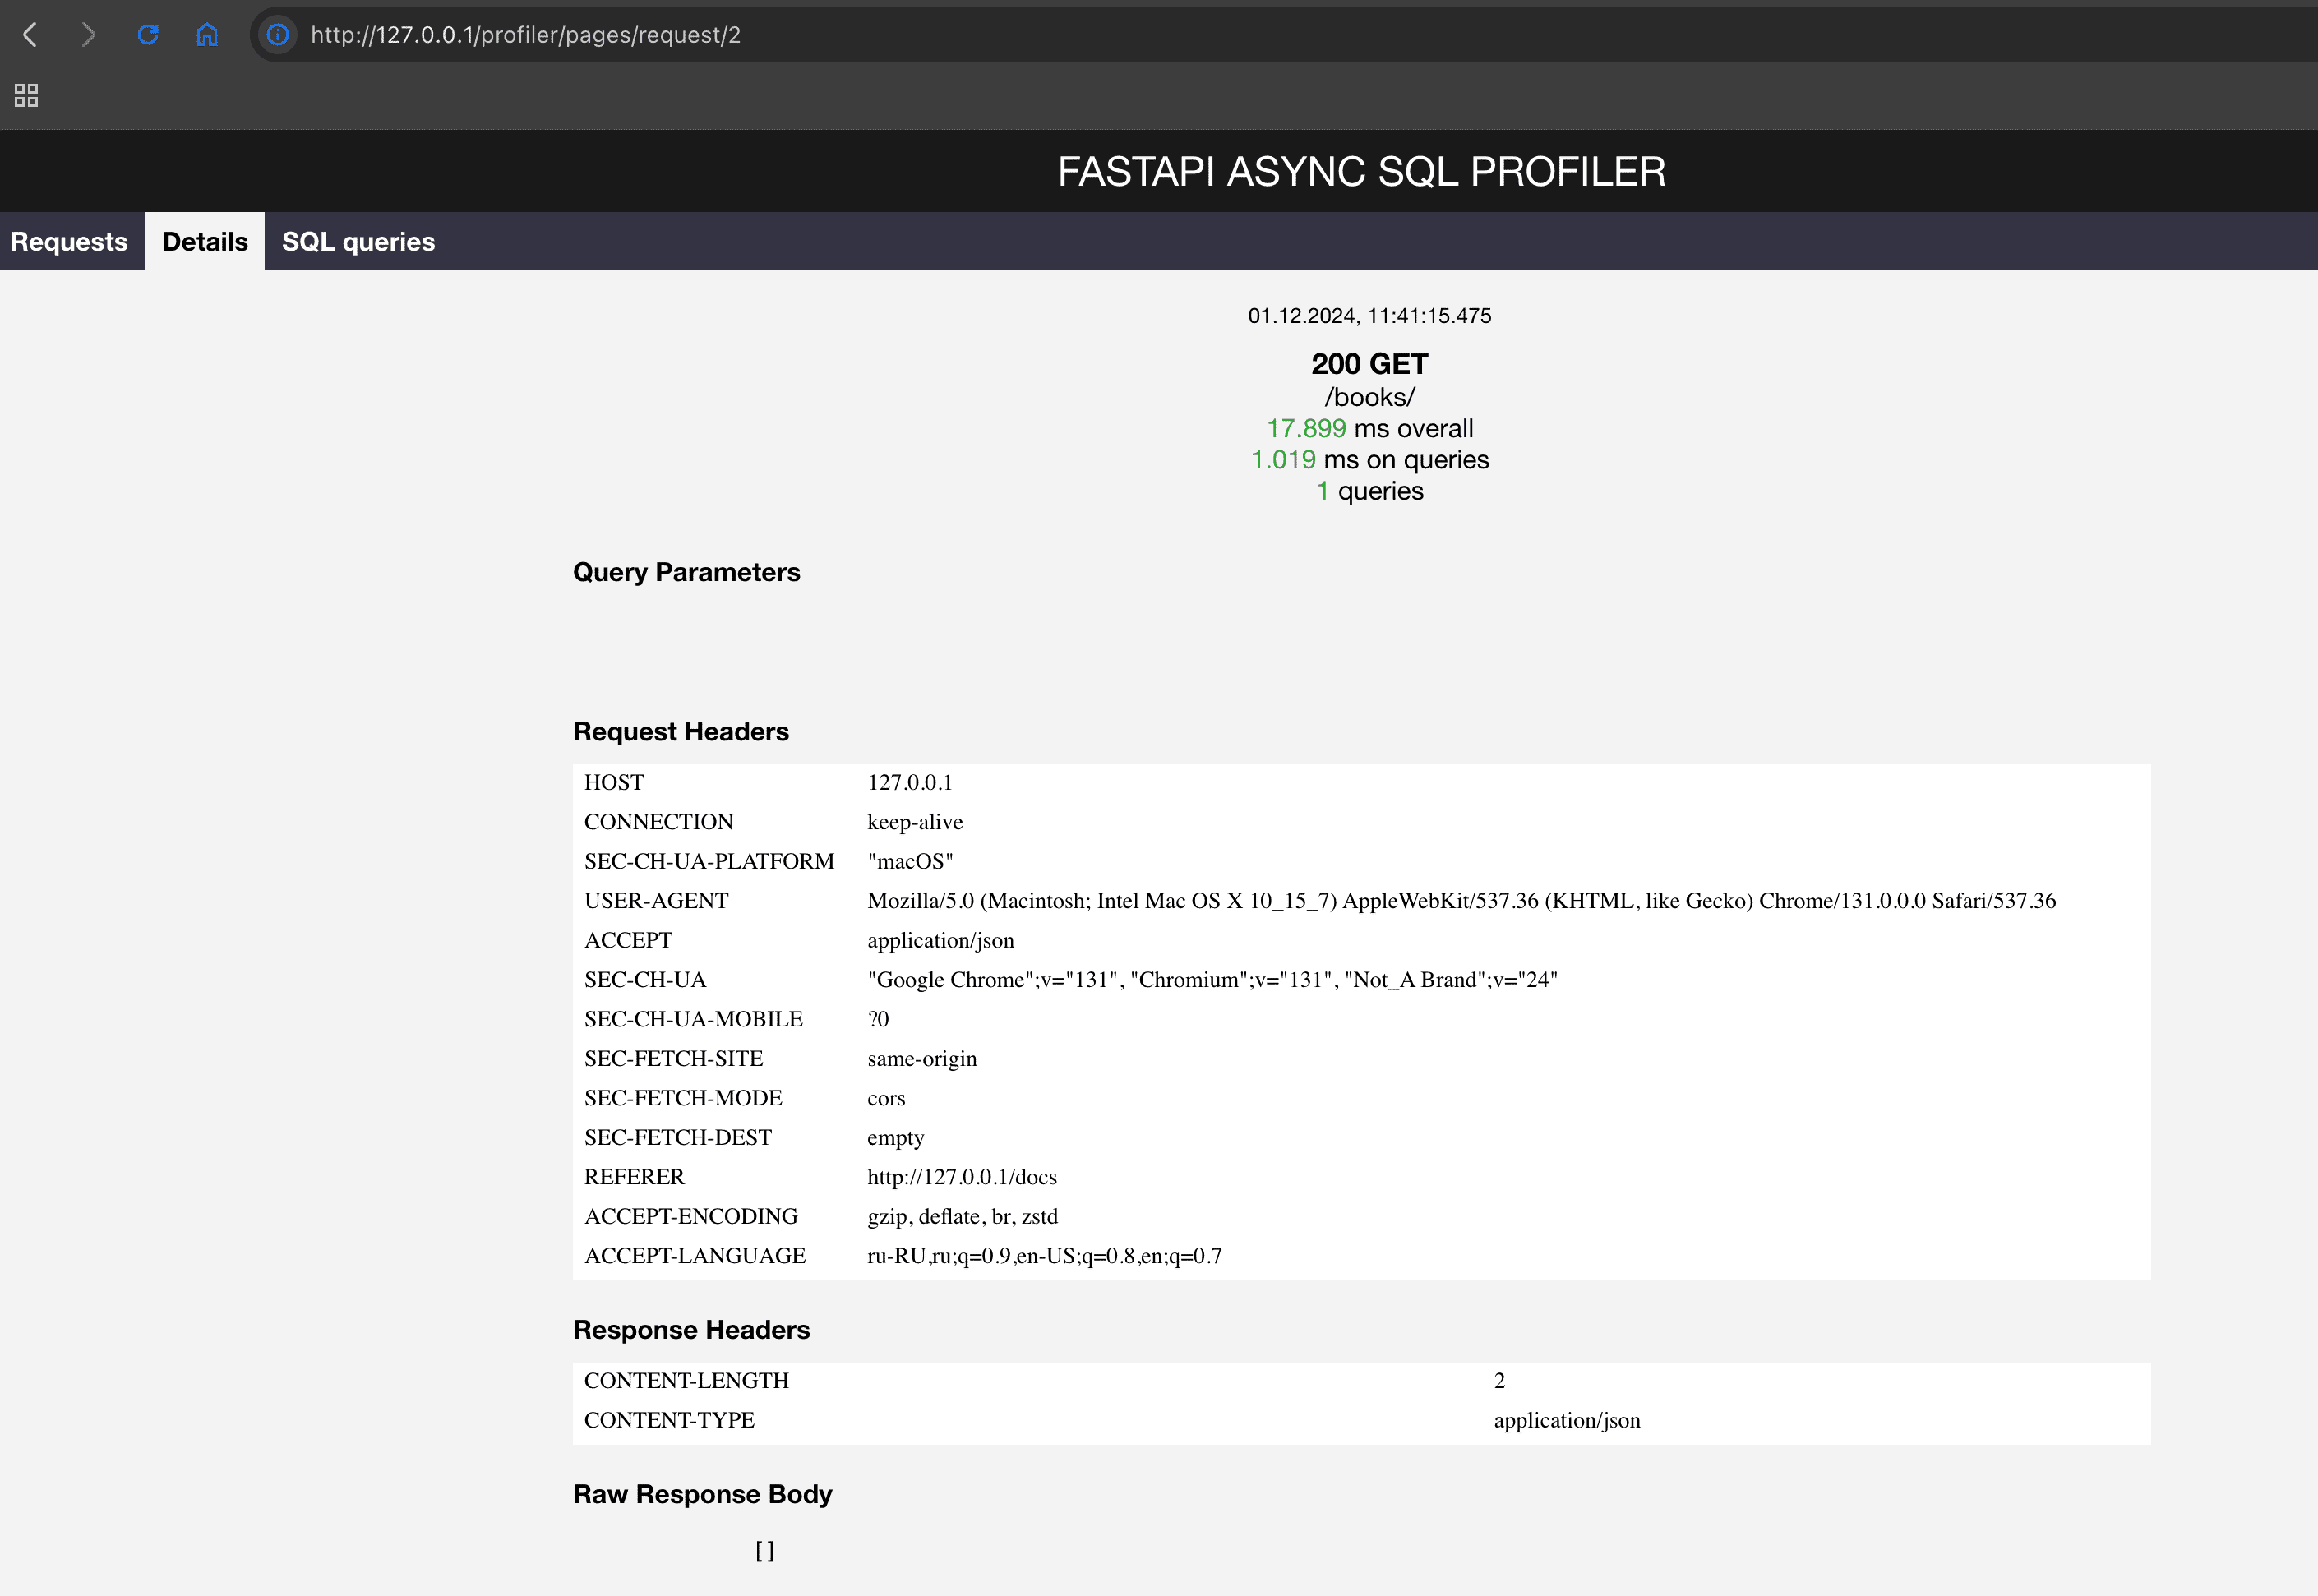Click the /books/ request path
This screenshot has width=2318, height=1596.
(1369, 397)
